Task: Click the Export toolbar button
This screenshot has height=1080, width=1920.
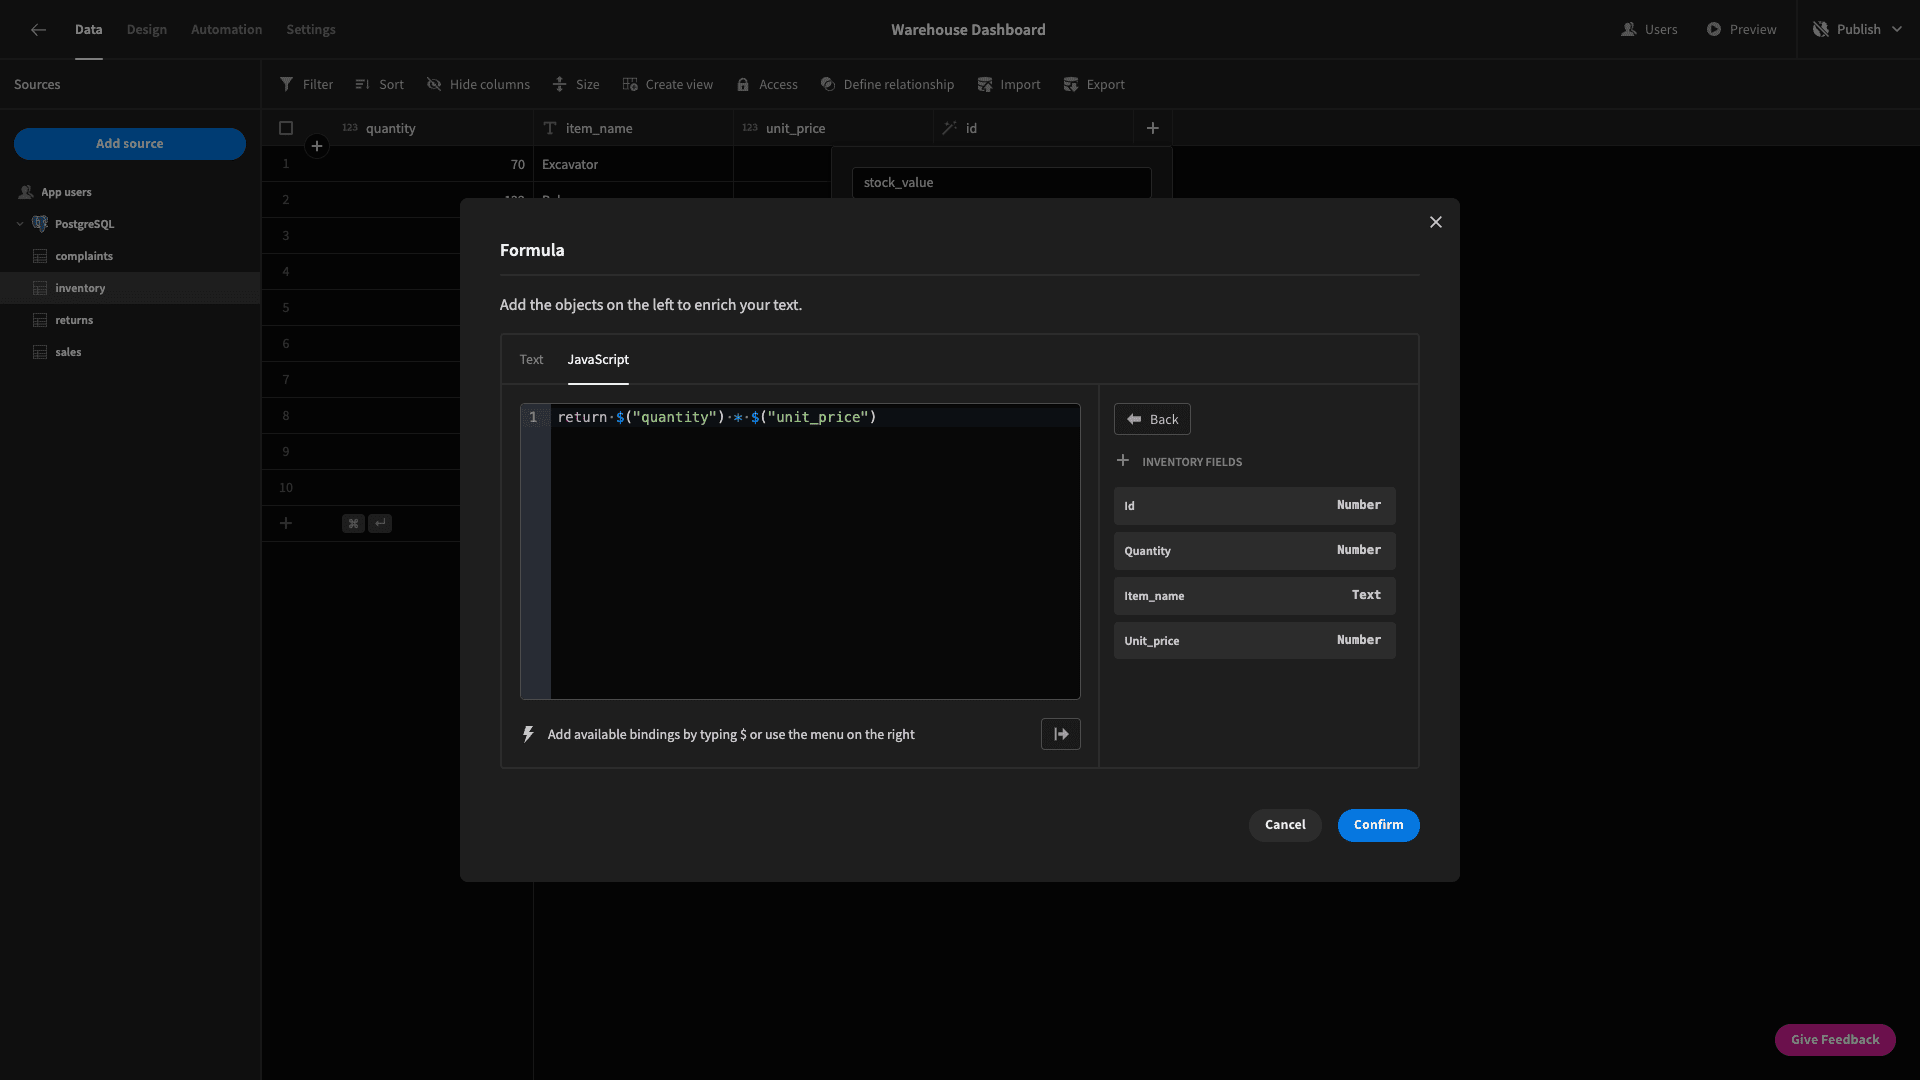Action: (x=1093, y=85)
